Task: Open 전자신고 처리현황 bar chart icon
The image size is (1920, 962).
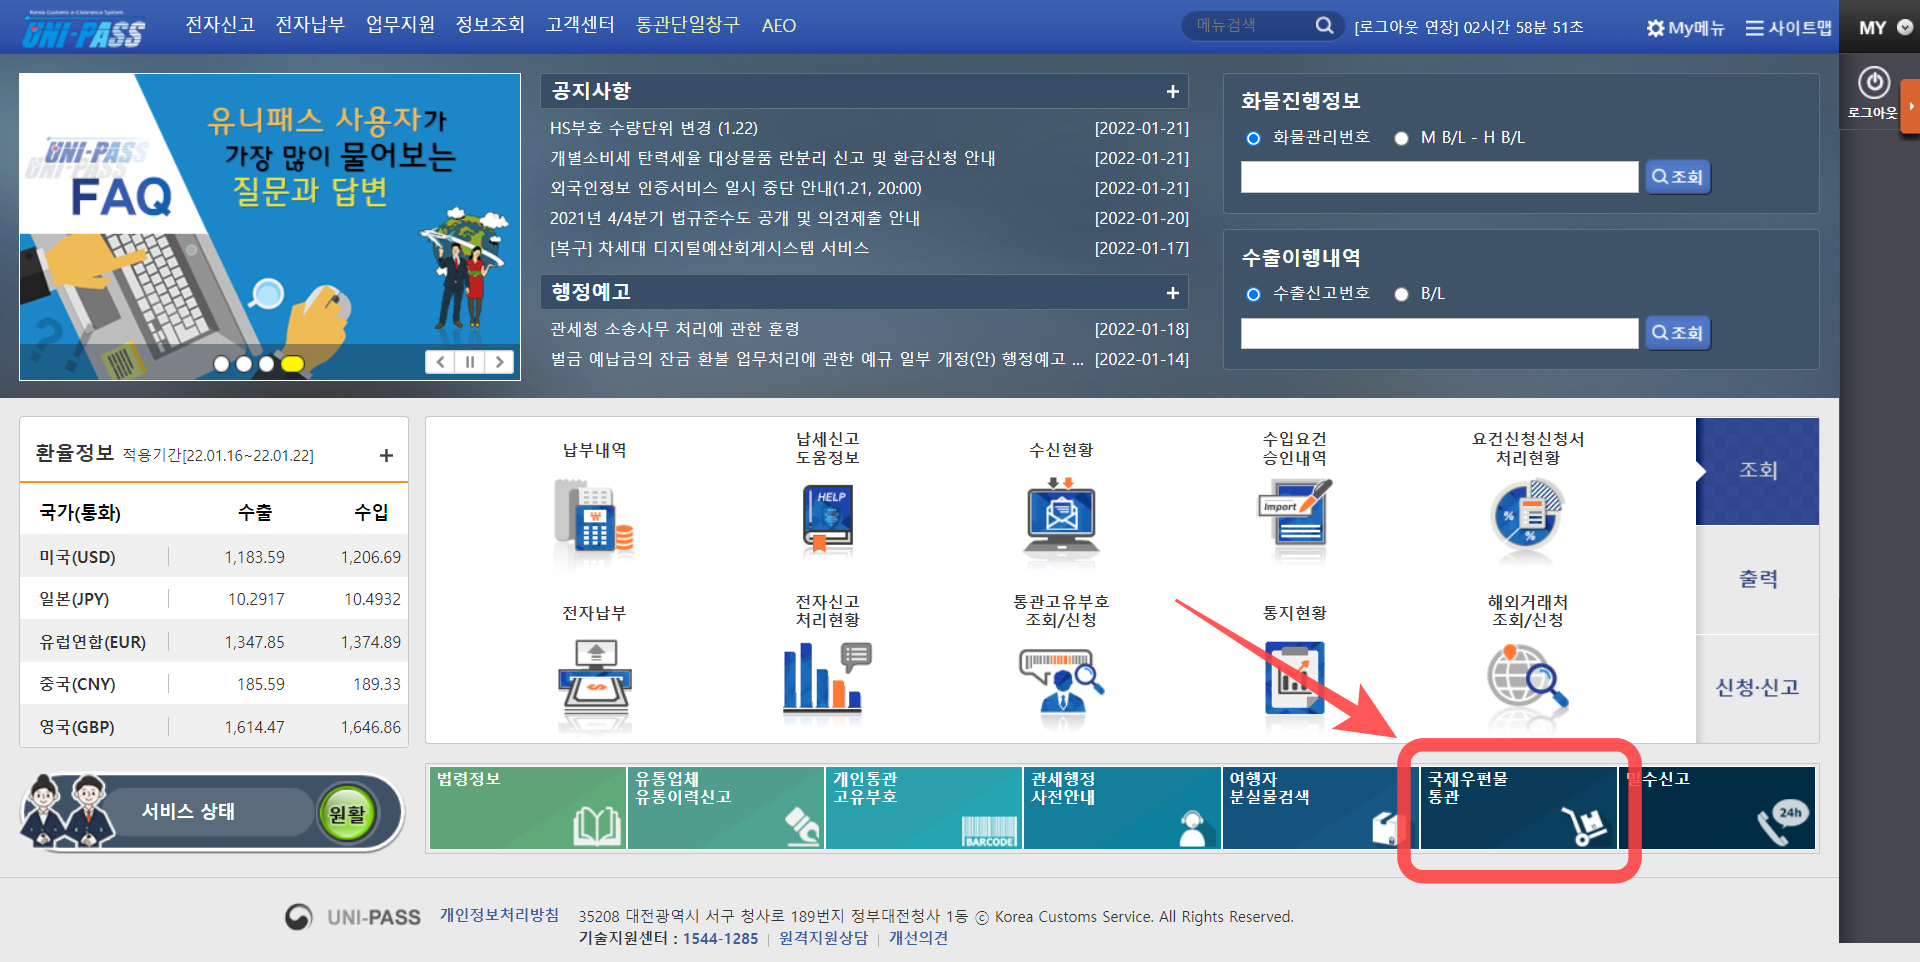Action: coord(828,678)
